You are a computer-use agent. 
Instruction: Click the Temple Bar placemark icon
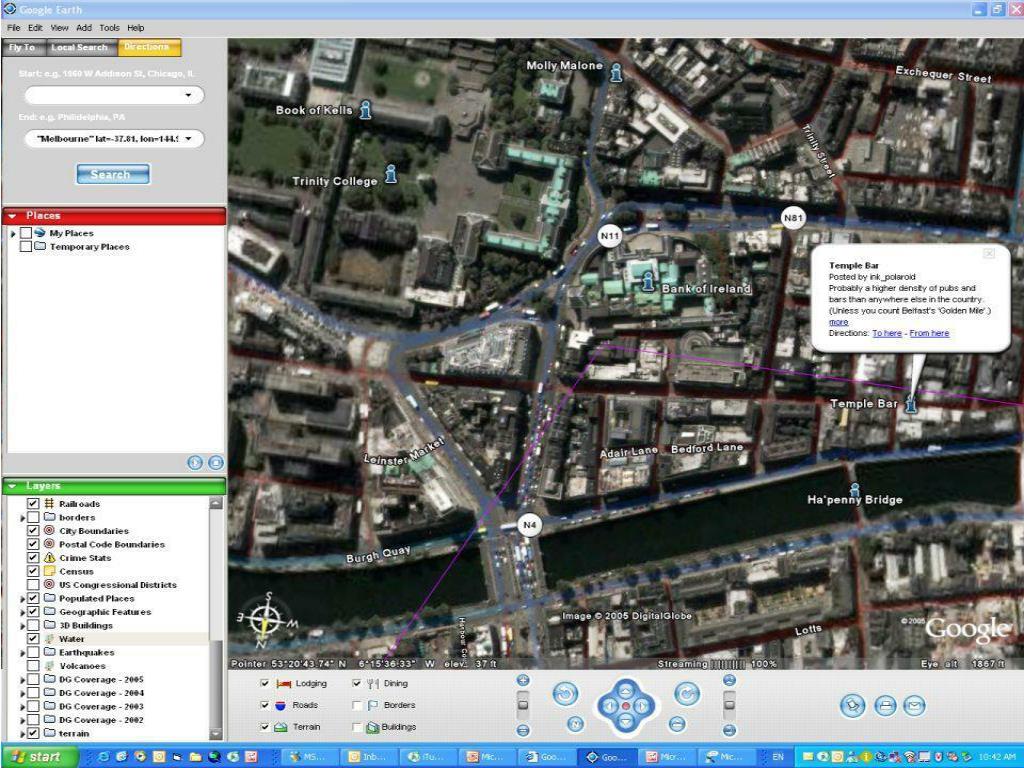911,404
